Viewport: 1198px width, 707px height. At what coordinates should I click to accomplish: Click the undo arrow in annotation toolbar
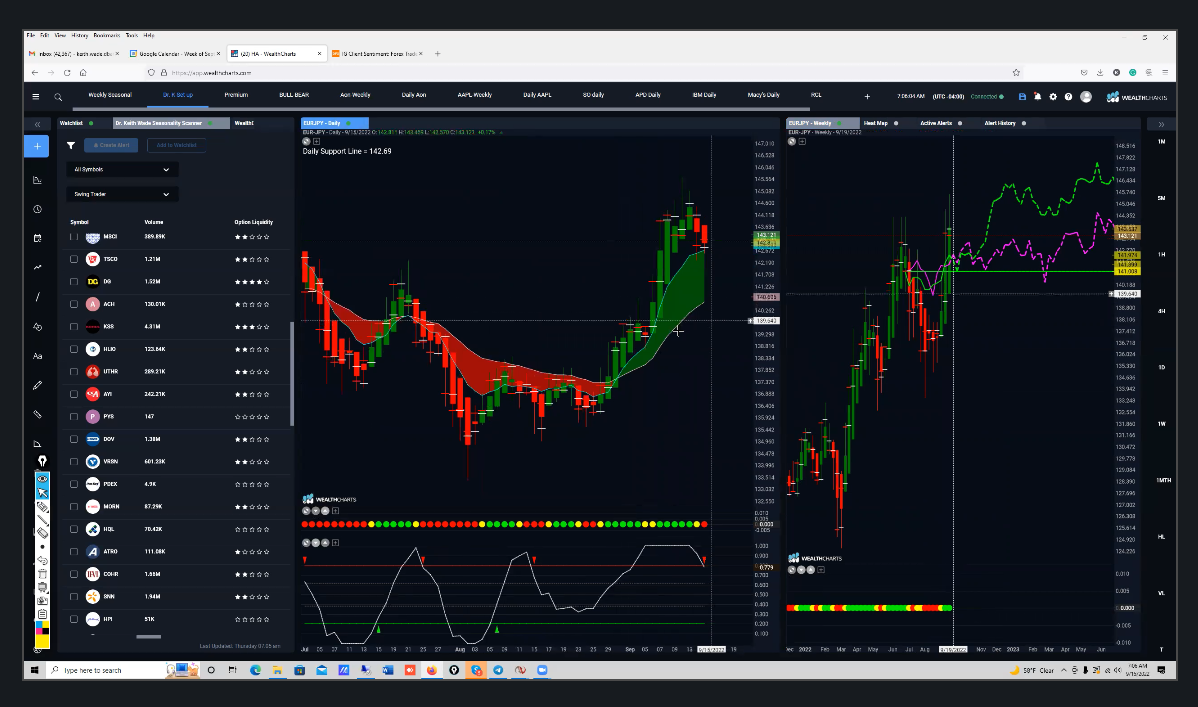click(x=43, y=560)
